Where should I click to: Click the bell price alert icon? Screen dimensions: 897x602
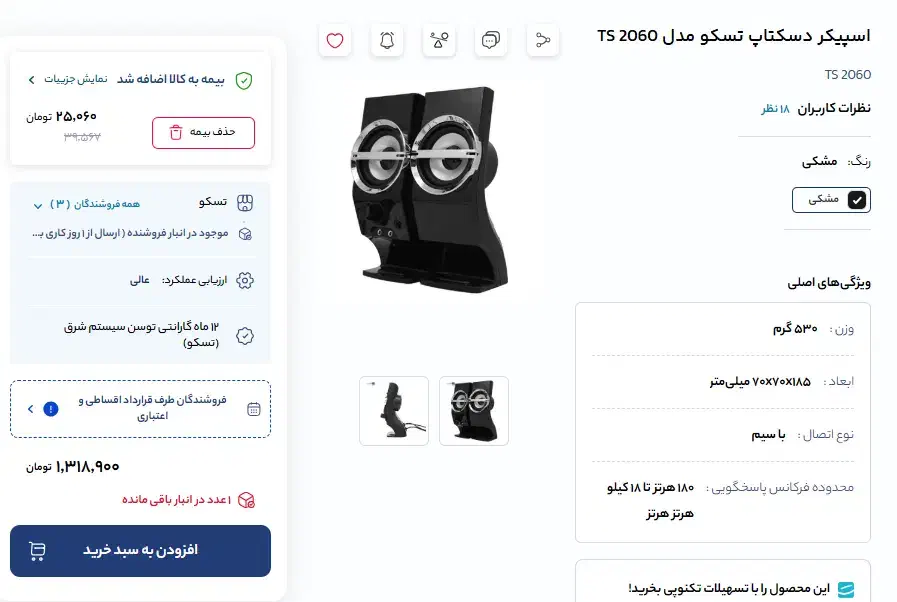pos(387,41)
